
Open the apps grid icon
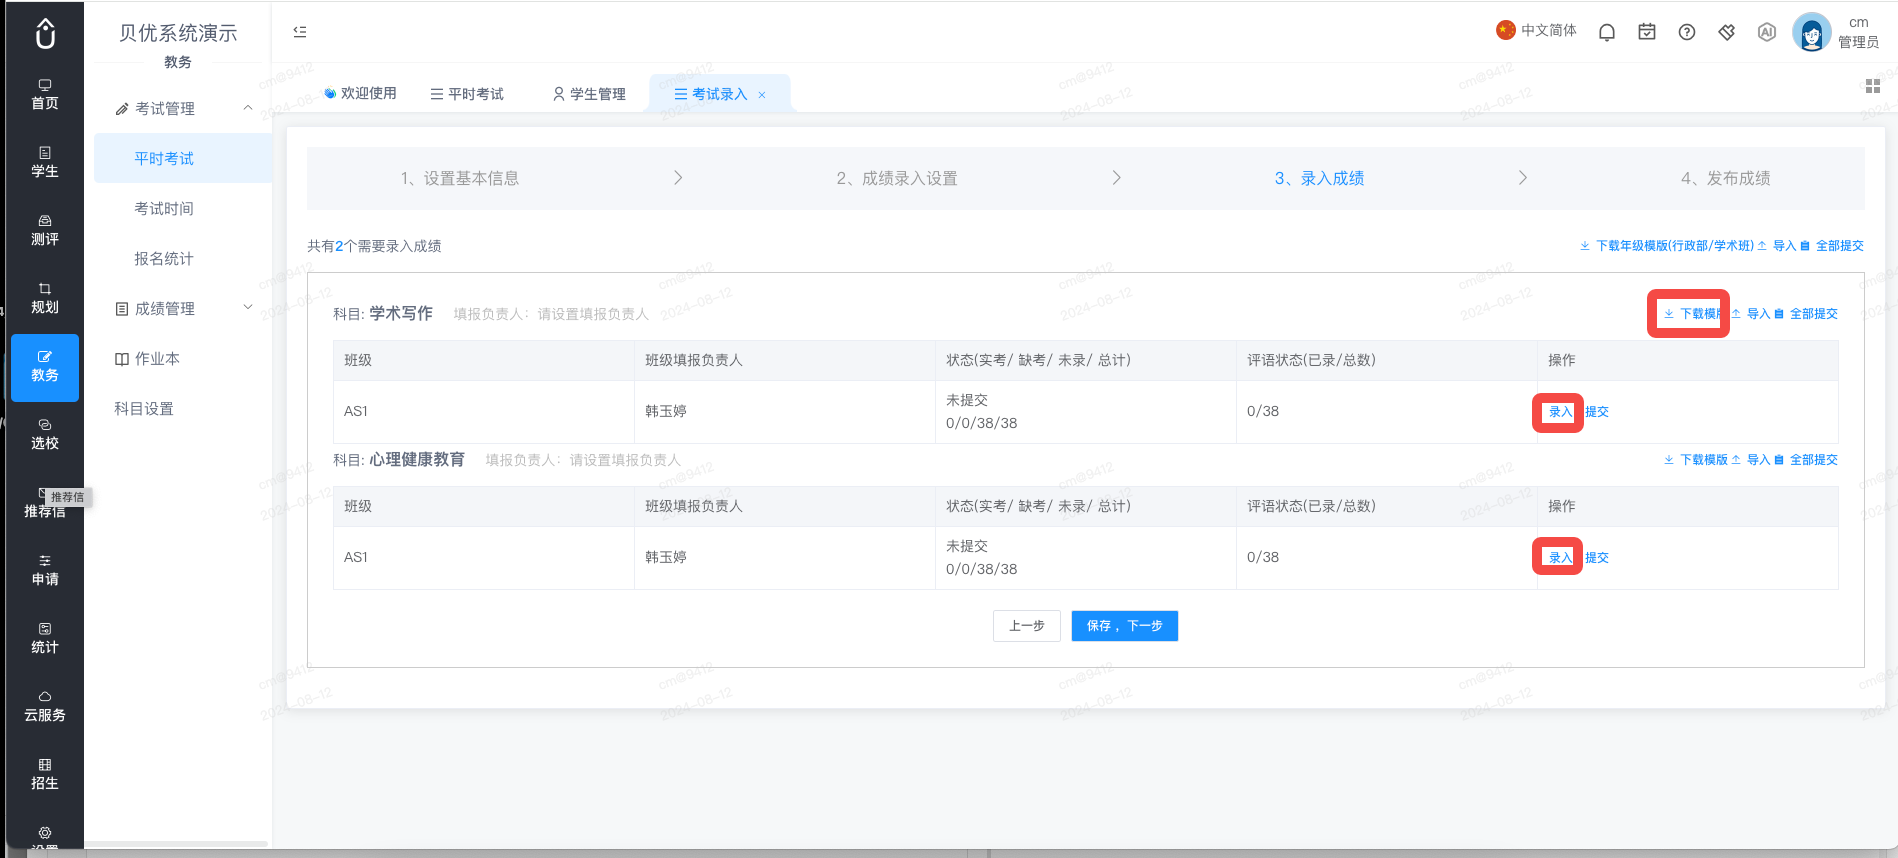[1873, 86]
